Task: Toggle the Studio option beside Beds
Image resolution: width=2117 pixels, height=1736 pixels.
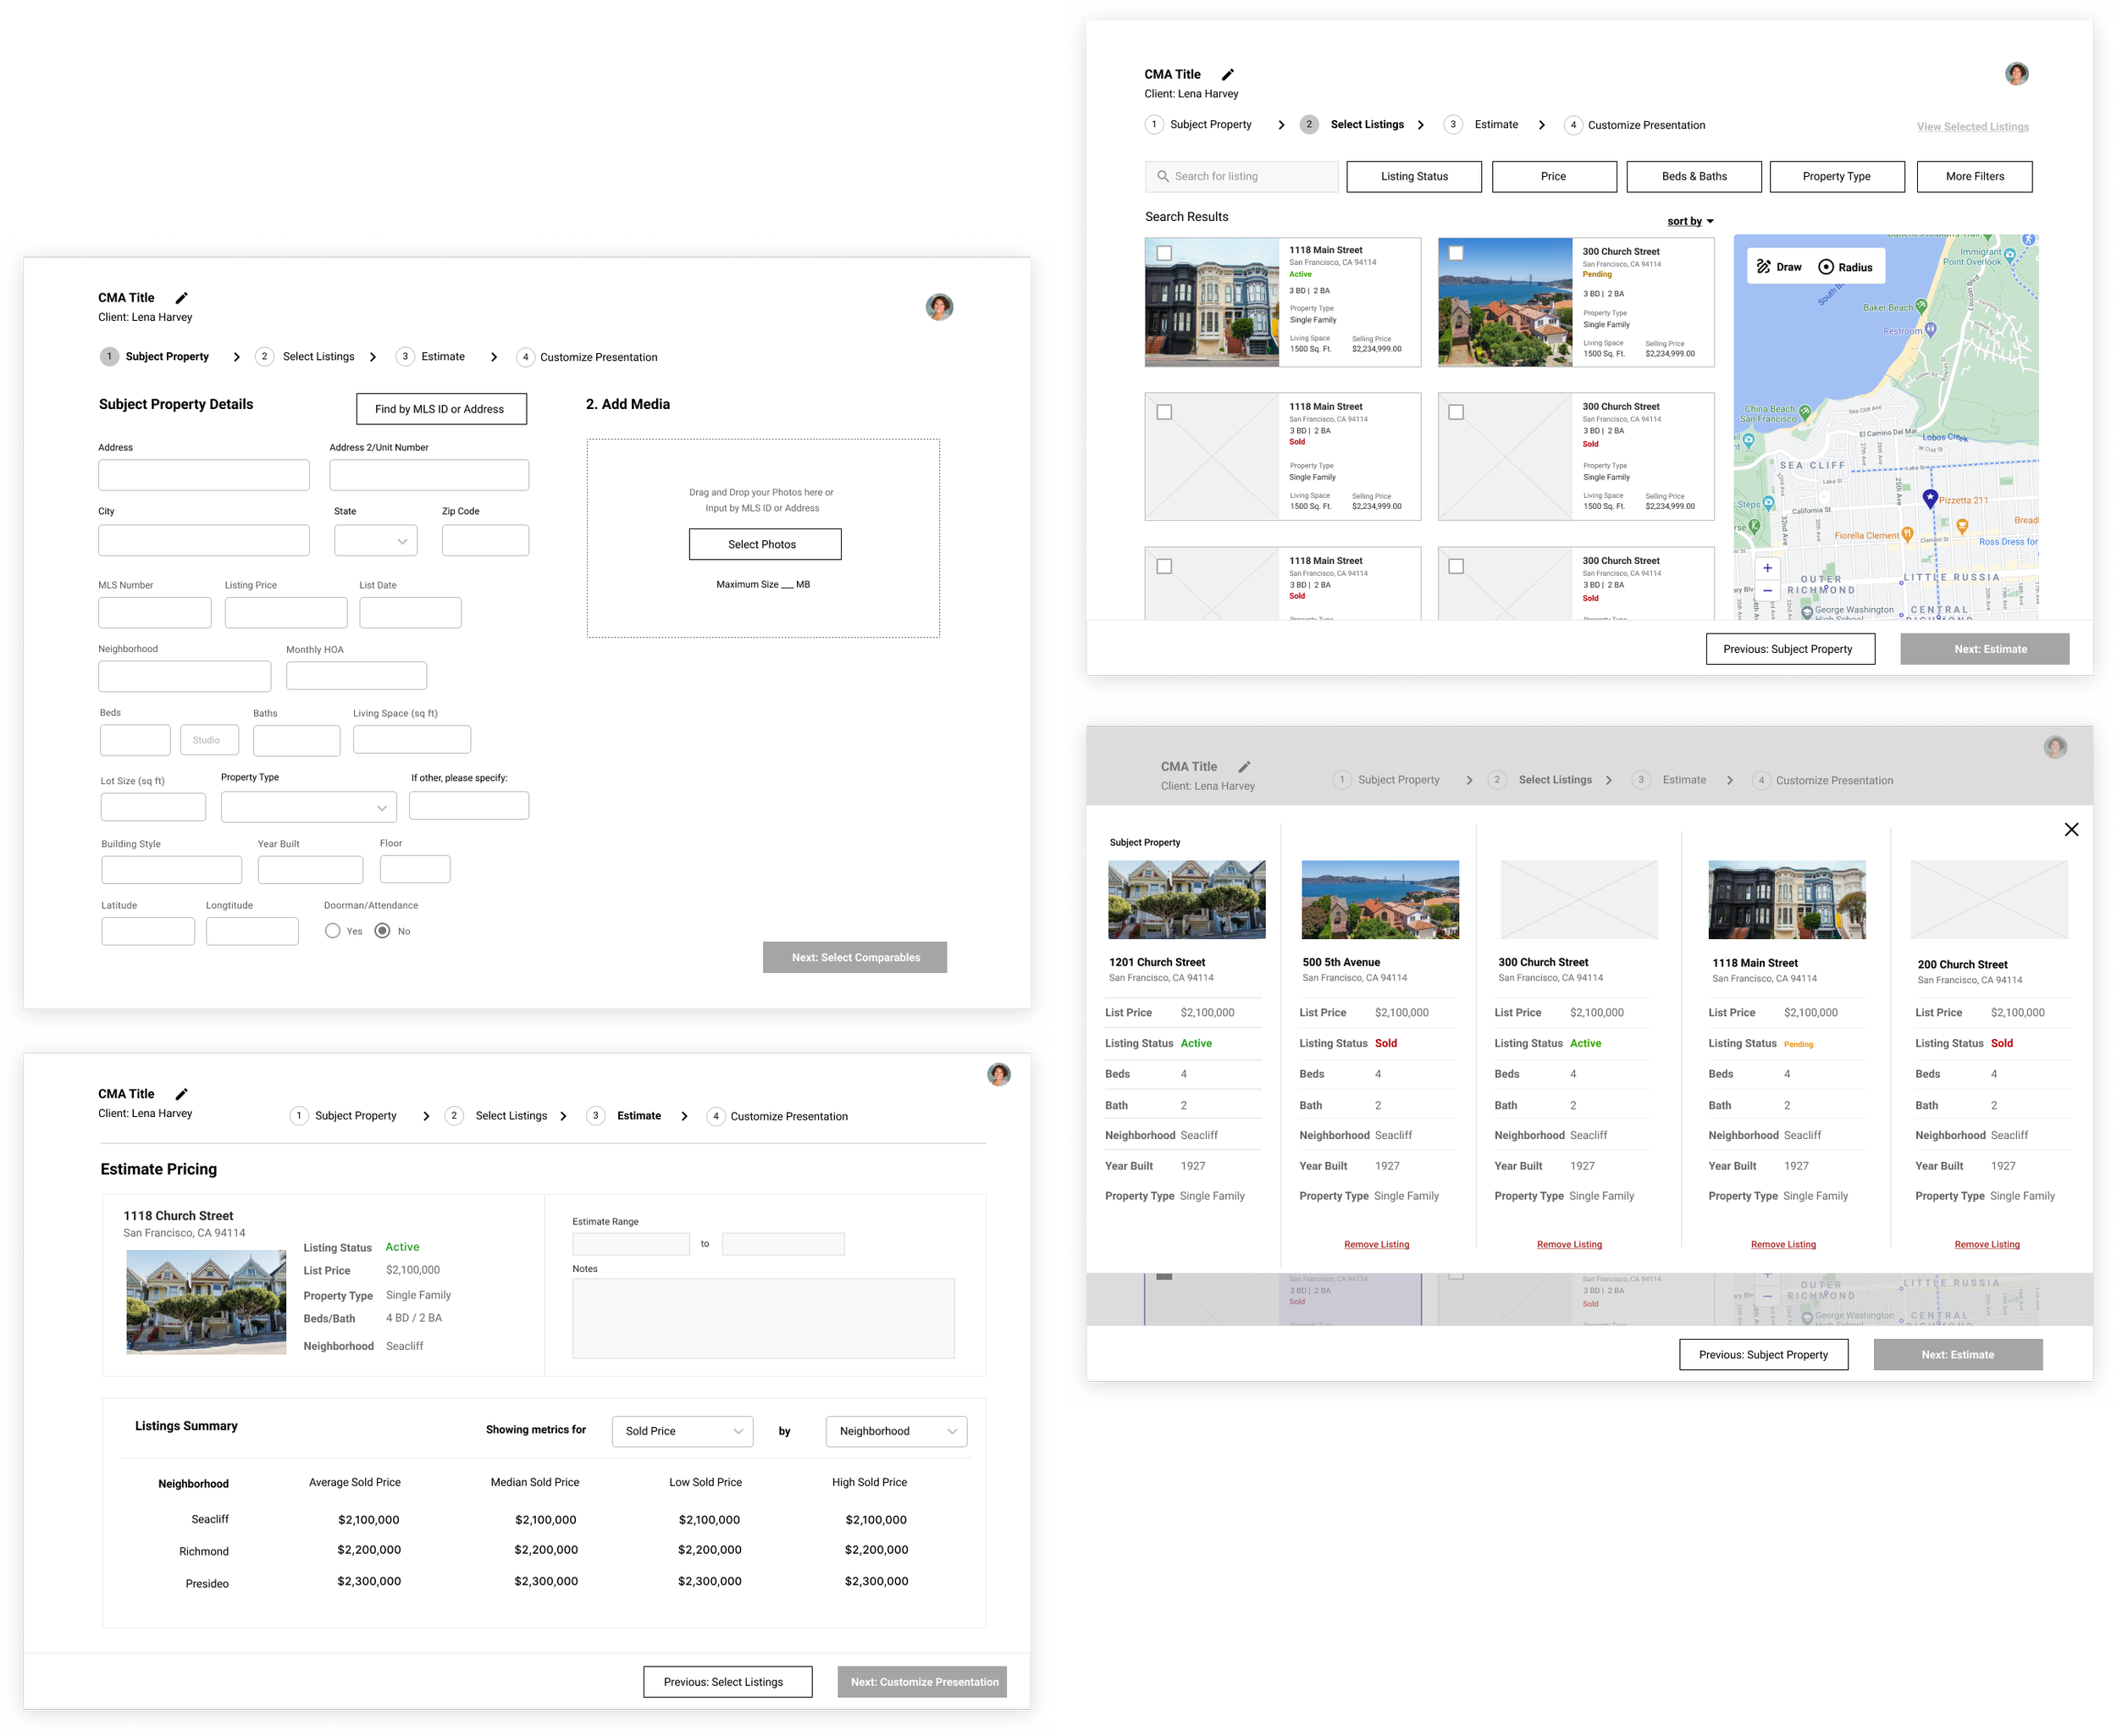Action: [210, 740]
